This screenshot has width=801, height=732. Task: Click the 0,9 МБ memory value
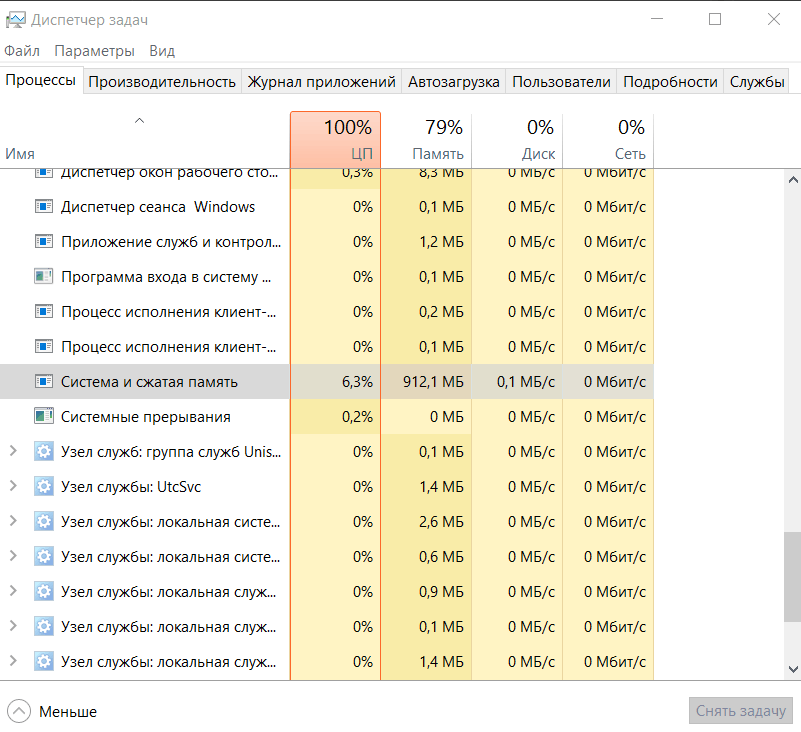441,592
